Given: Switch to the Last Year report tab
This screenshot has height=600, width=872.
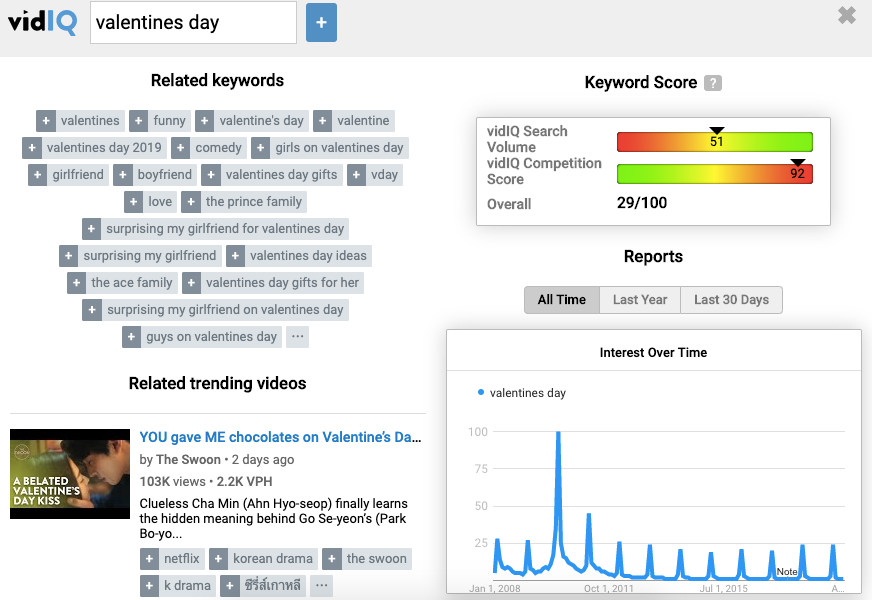Looking at the screenshot, I should (x=640, y=300).
